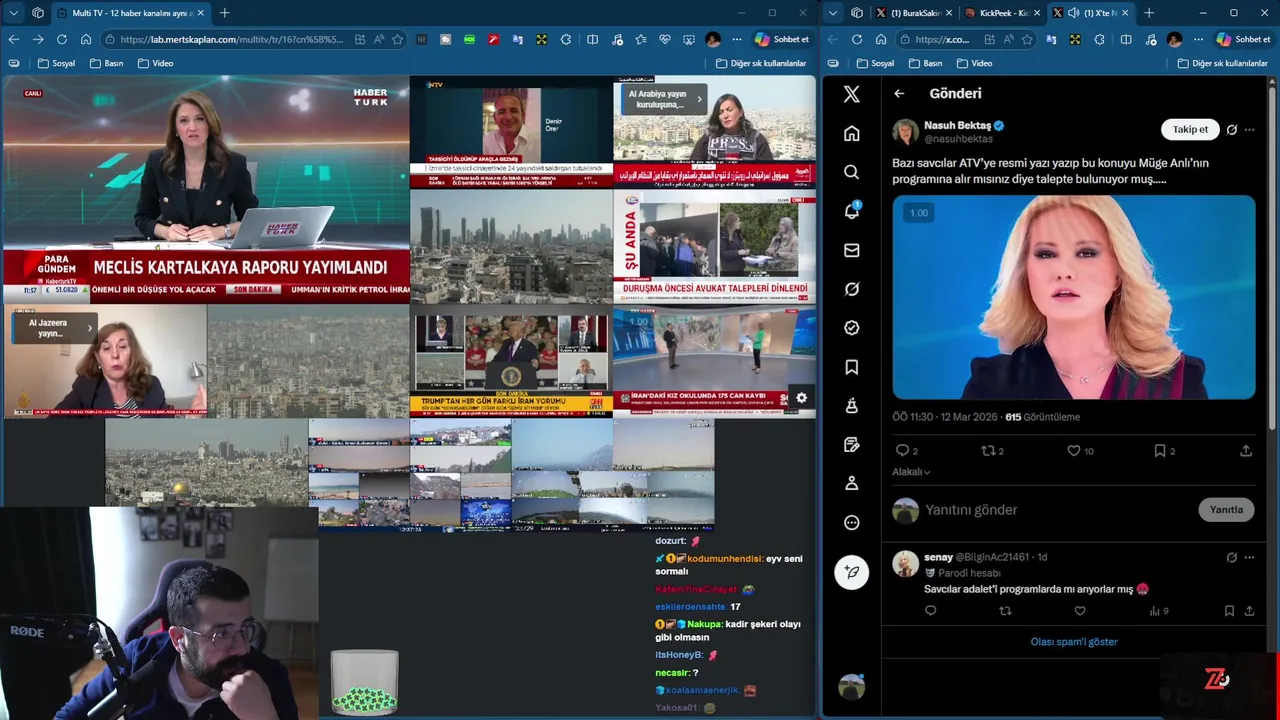Screen dimensions: 1280x720
Task: Mute audio on the X'te tab
Action: point(1073,13)
